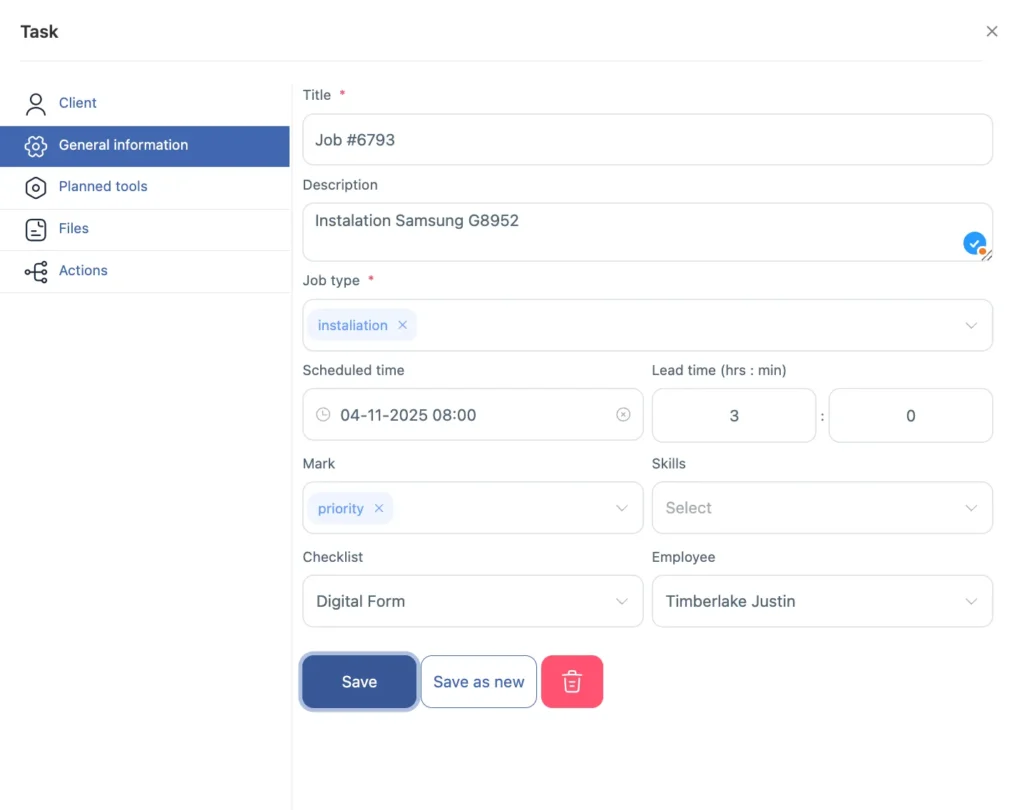Image resolution: width=1024 pixels, height=810 pixels.
Task: Click the Planned tools target icon
Action: 35,187
